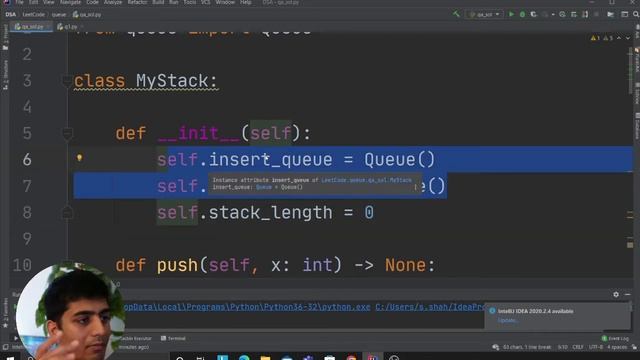Start debugging with the green bug icon
Screen dimensions: 640x360
coord(522,14)
